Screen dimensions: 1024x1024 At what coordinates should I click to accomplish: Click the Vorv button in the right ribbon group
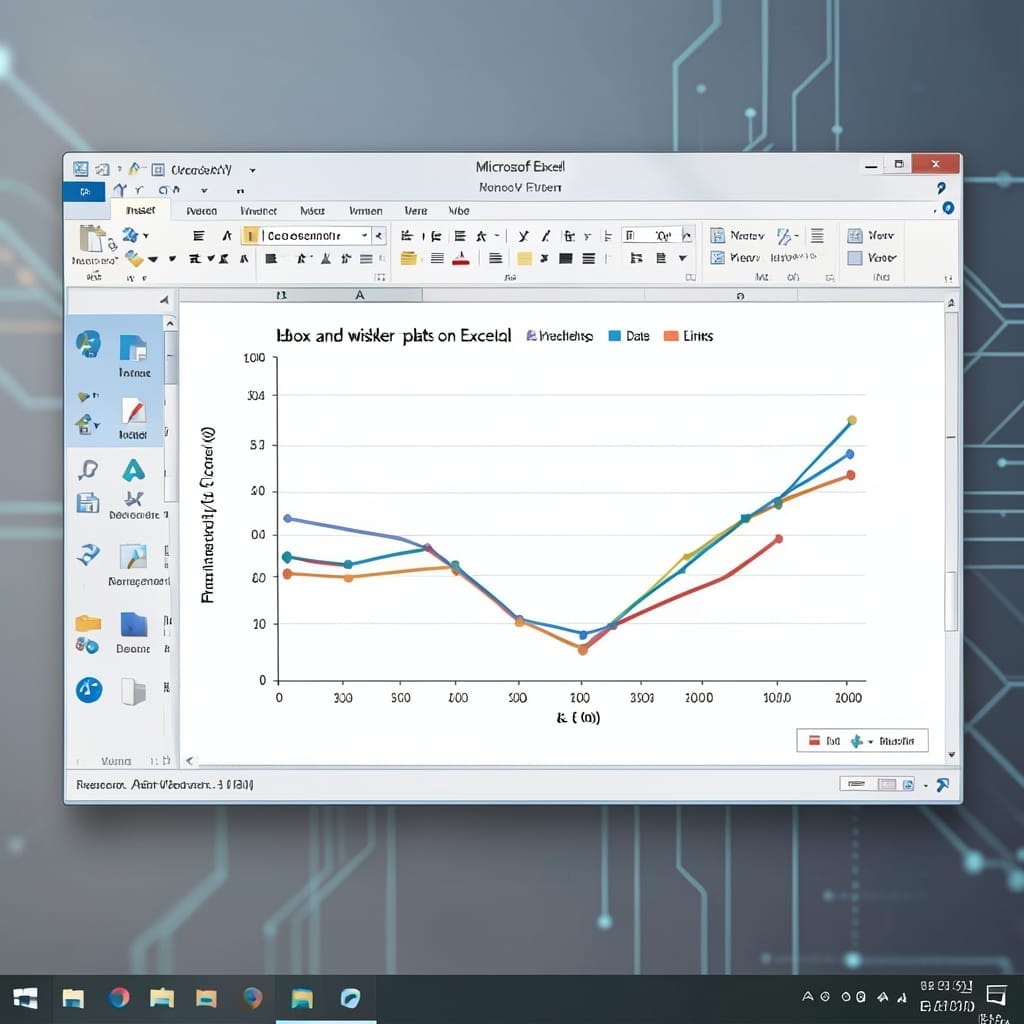871,235
